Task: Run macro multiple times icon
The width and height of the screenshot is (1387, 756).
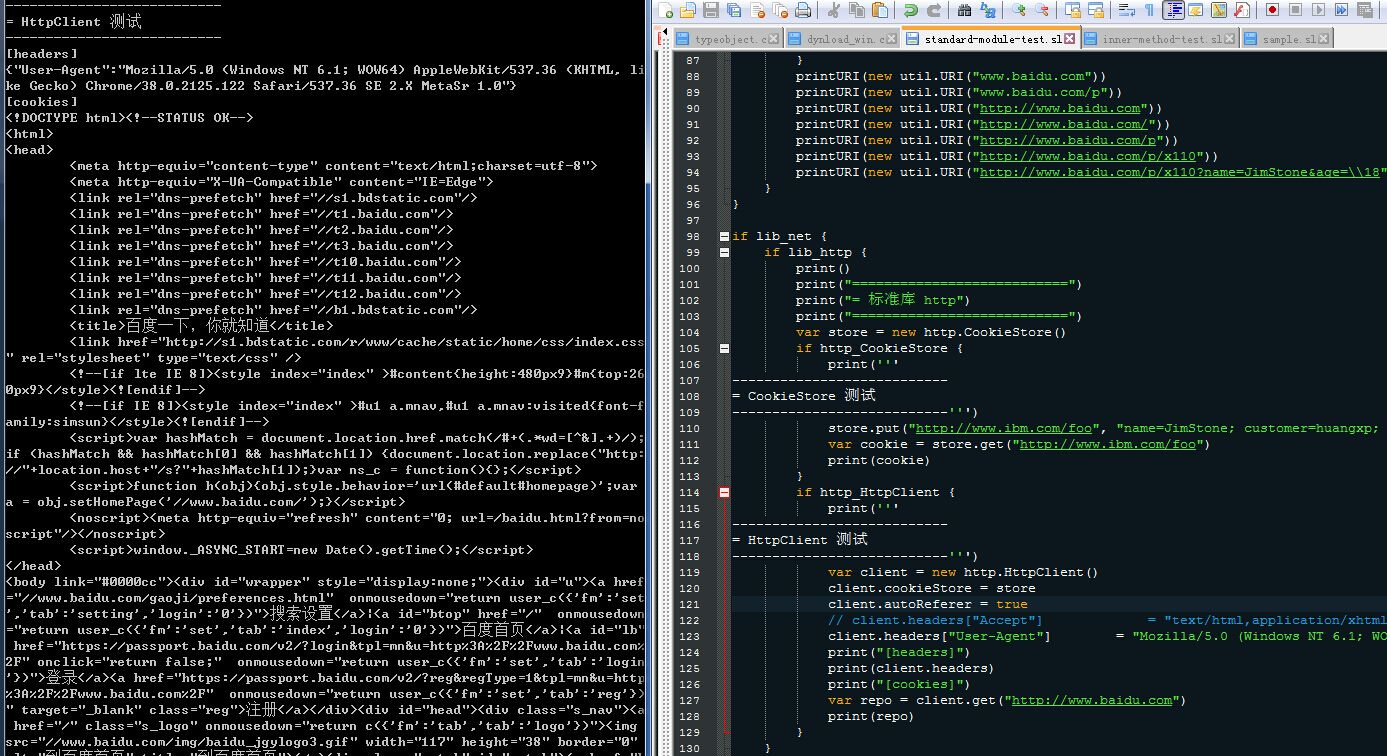Action: pyautogui.click(x=1341, y=10)
